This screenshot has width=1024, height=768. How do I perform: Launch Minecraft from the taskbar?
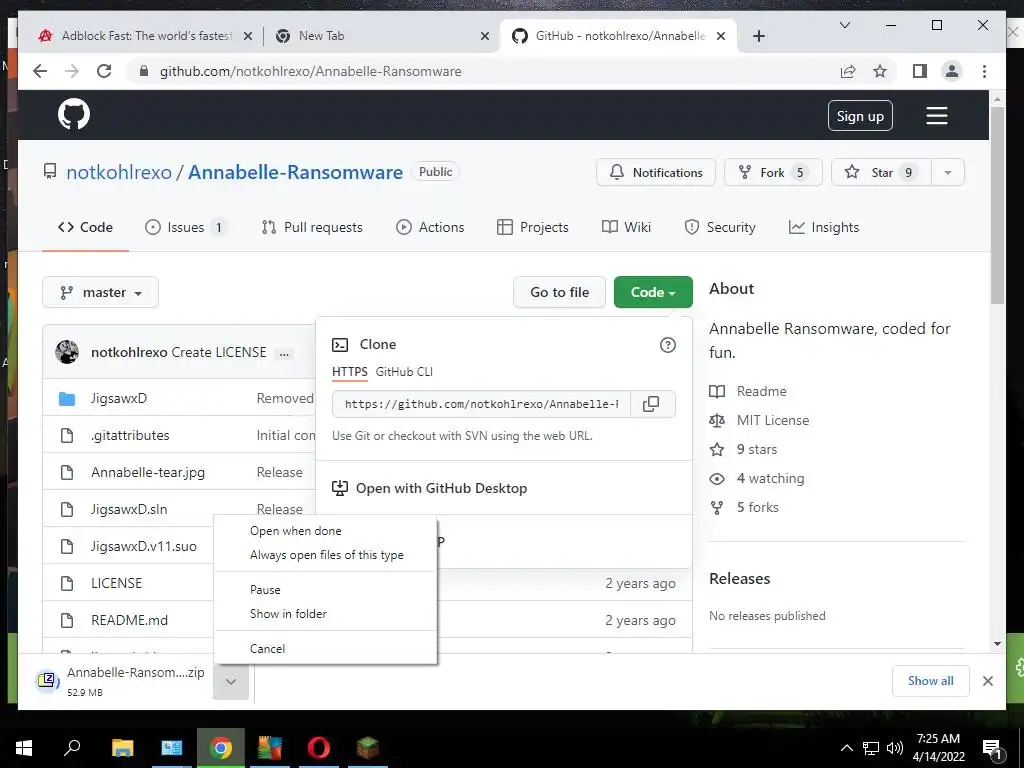(368, 748)
